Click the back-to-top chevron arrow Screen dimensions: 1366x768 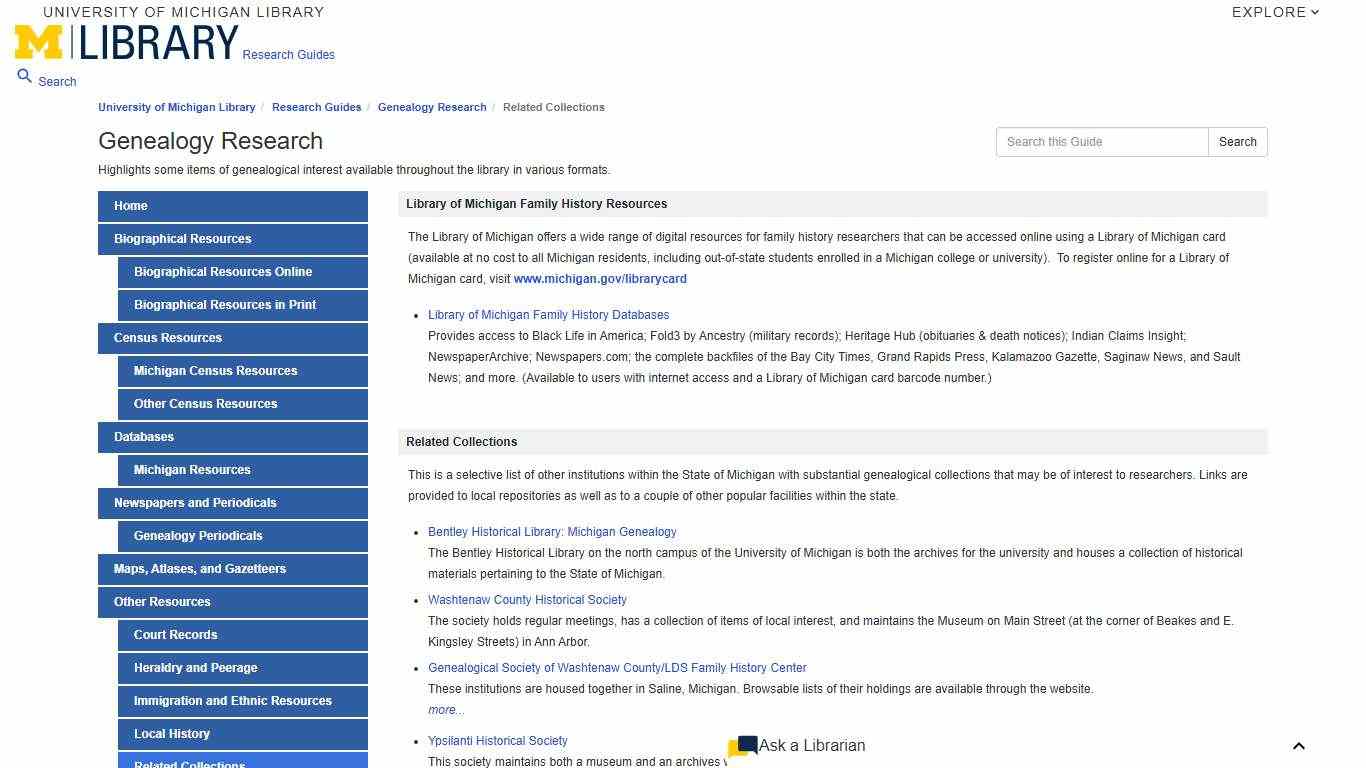[x=1298, y=745]
